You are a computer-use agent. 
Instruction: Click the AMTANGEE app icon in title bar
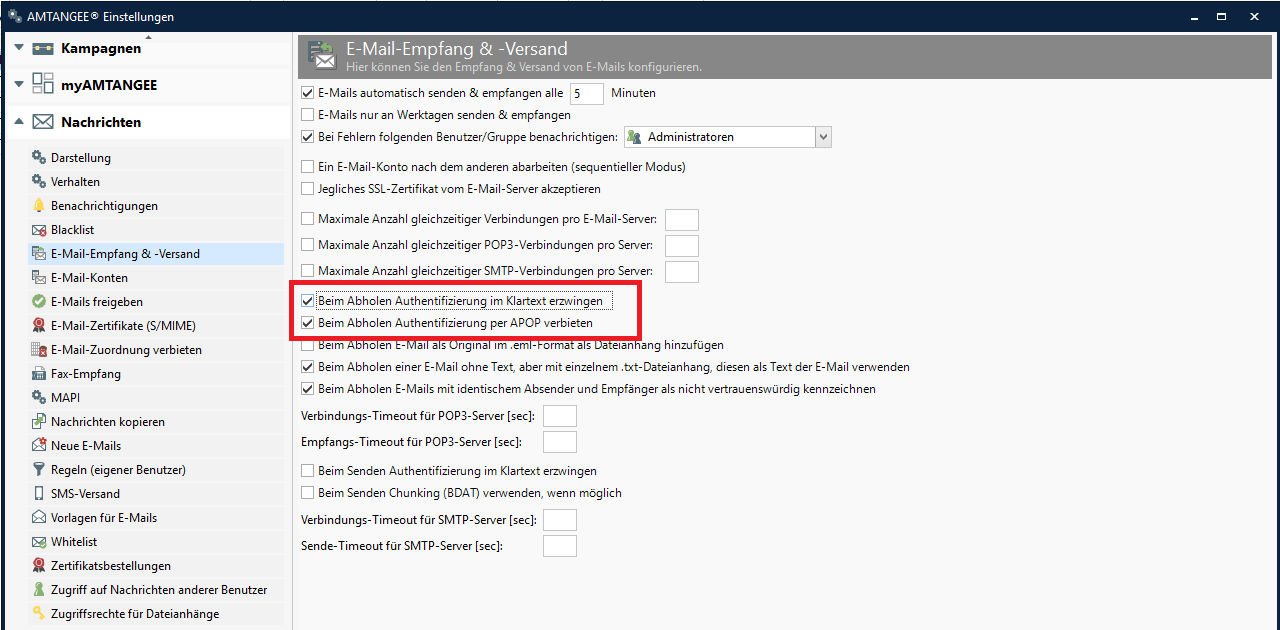coord(15,16)
